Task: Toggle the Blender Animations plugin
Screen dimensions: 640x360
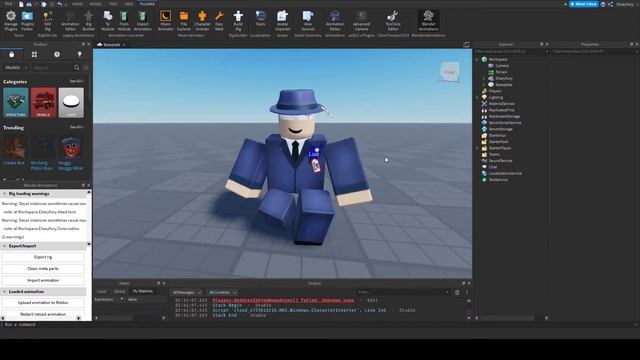Action: [x=428, y=20]
